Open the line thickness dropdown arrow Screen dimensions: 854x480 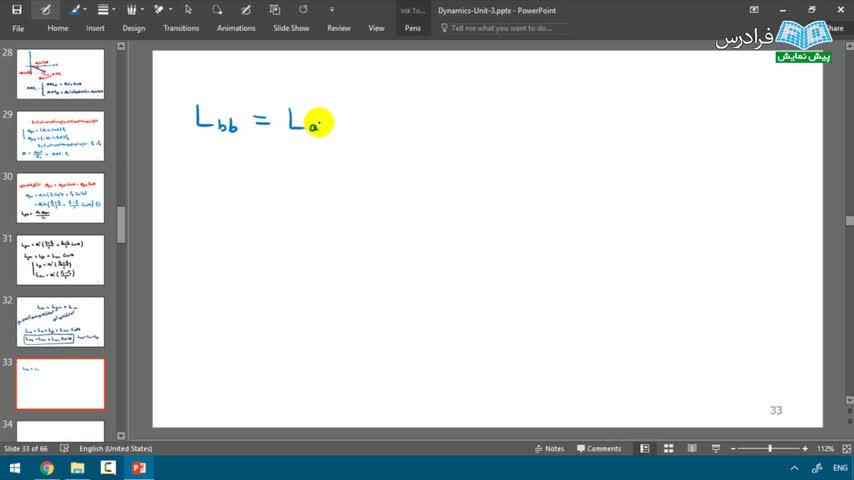coord(113,10)
